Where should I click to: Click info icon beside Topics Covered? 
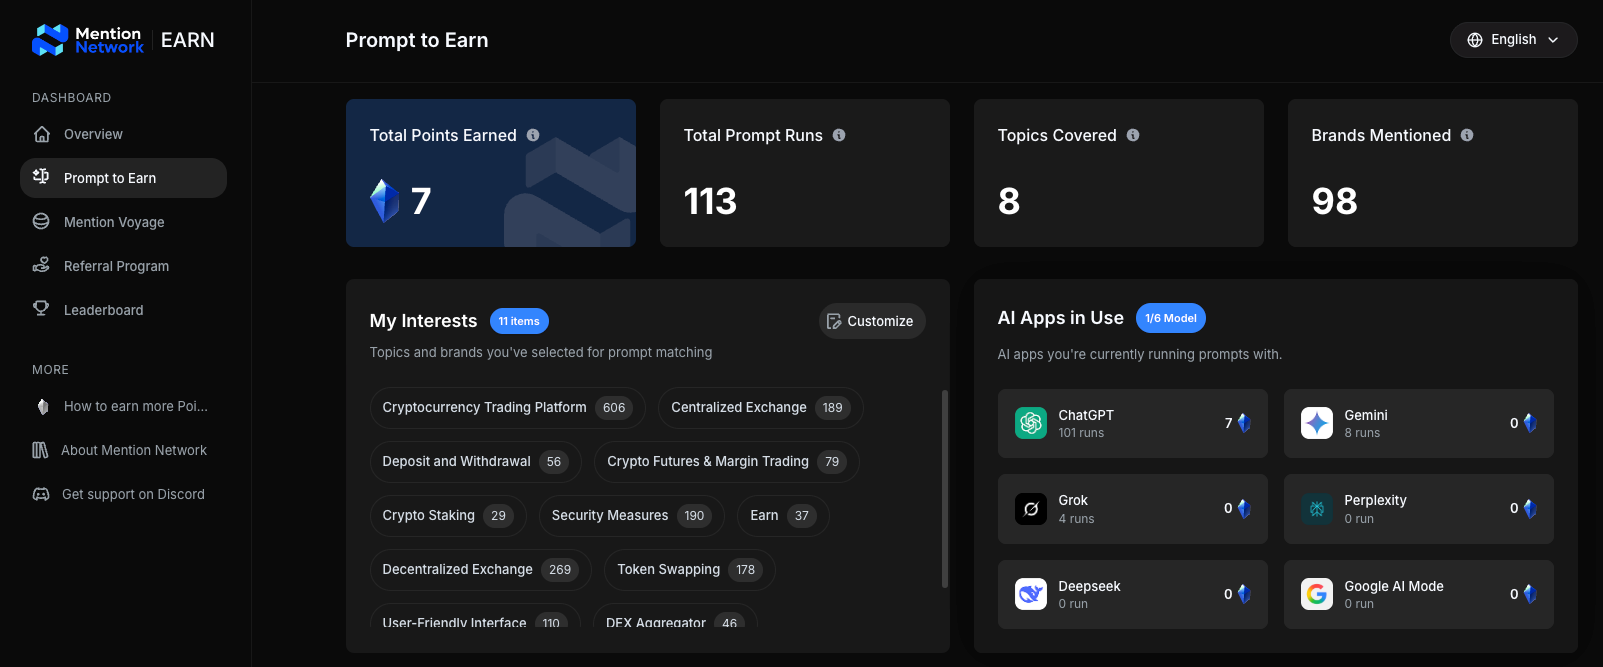coord(1133,135)
